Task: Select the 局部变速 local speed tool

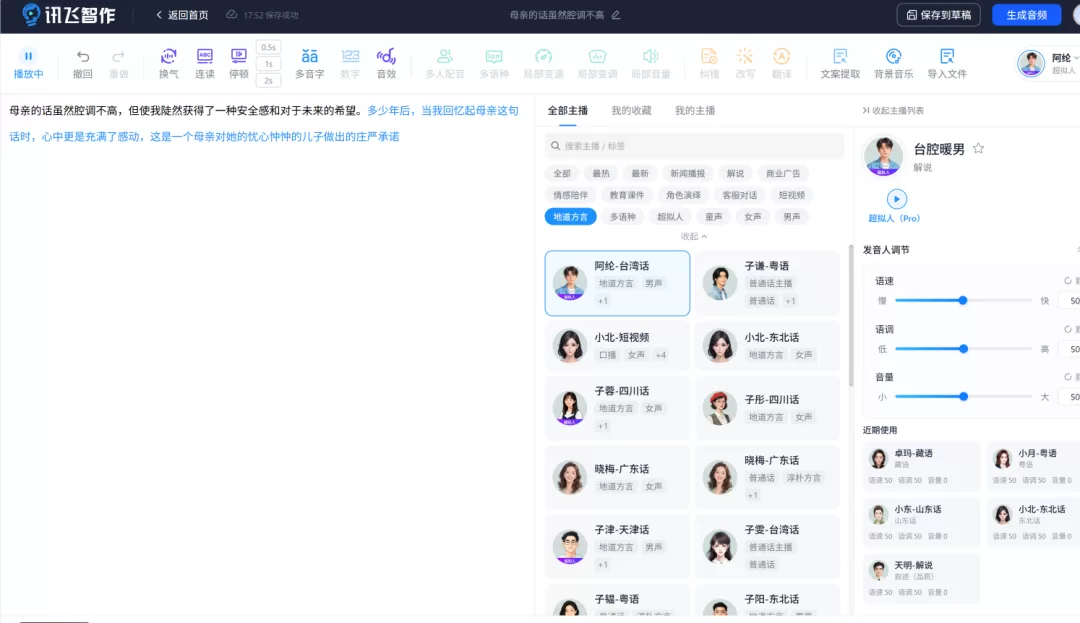Action: (x=543, y=63)
